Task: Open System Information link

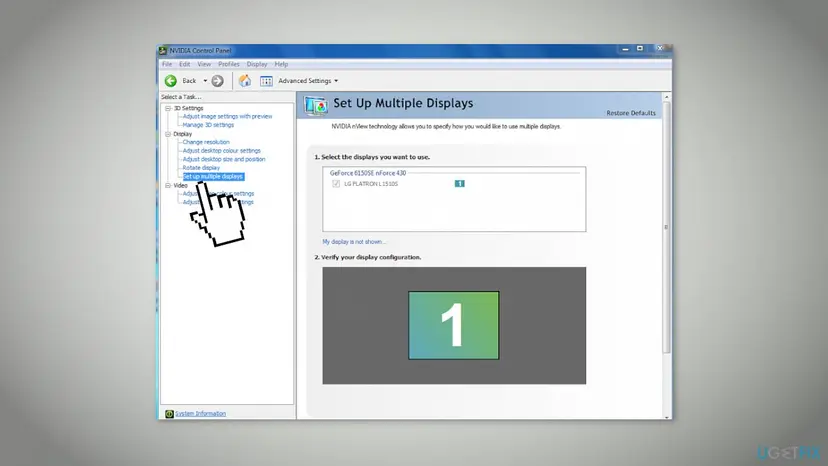Action: point(200,414)
